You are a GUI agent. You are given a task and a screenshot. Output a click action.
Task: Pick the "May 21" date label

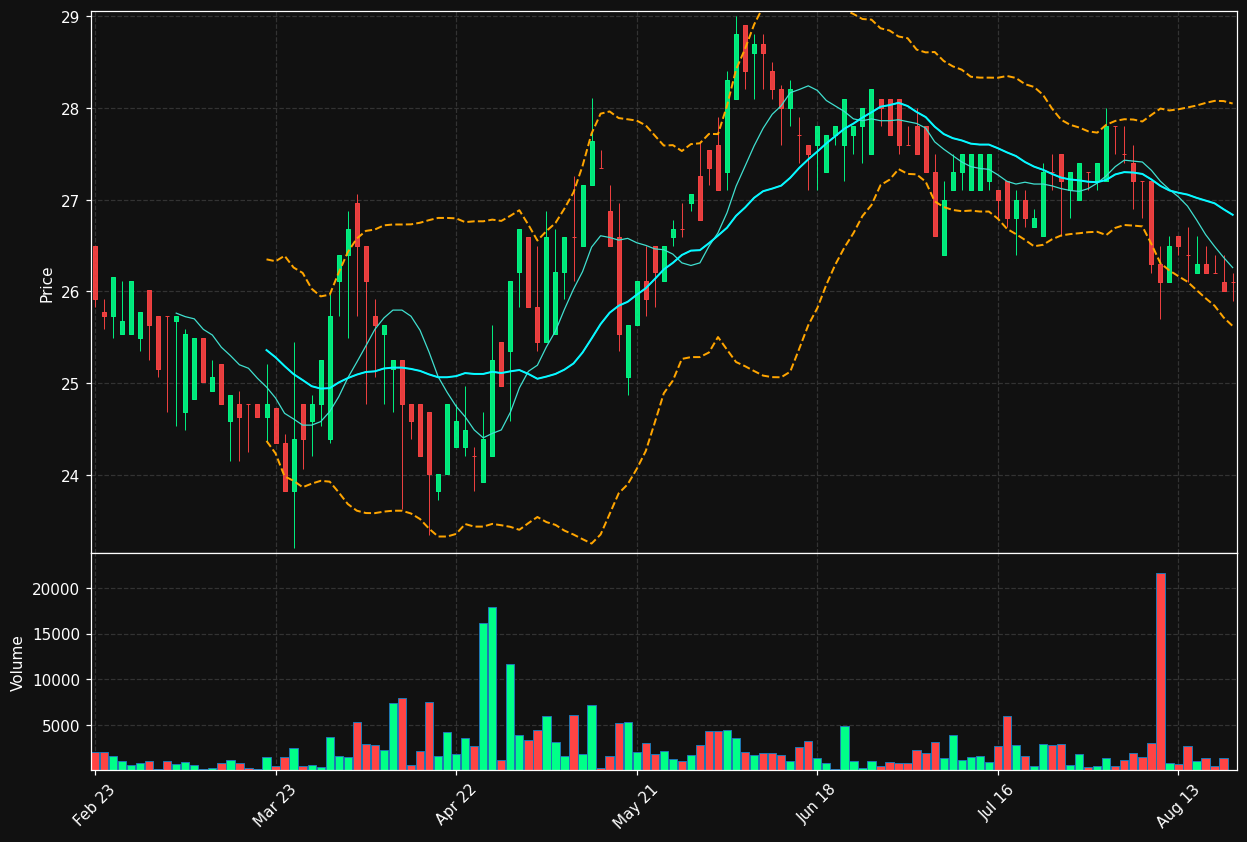[x=636, y=805]
